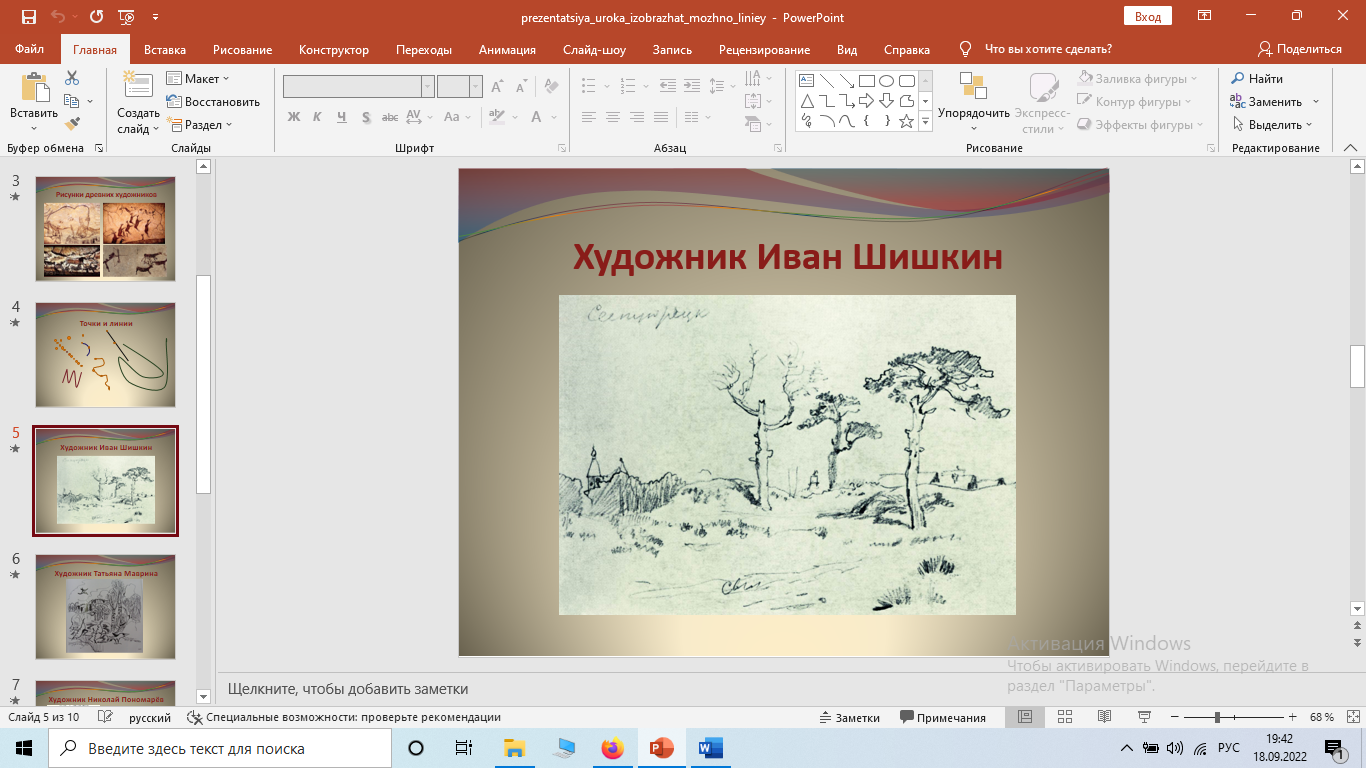The width and height of the screenshot is (1366, 768).
Task: Click the notes area 'Щелкните, чтобы добавить заметки'
Action: coord(348,689)
